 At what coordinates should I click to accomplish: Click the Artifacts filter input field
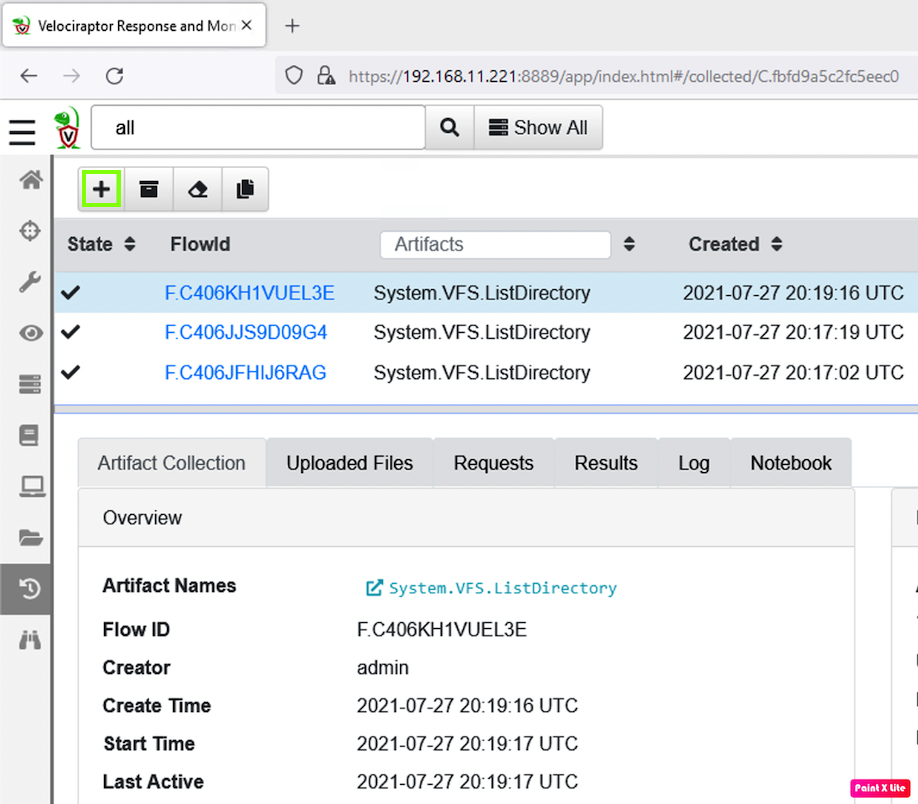(x=495, y=244)
